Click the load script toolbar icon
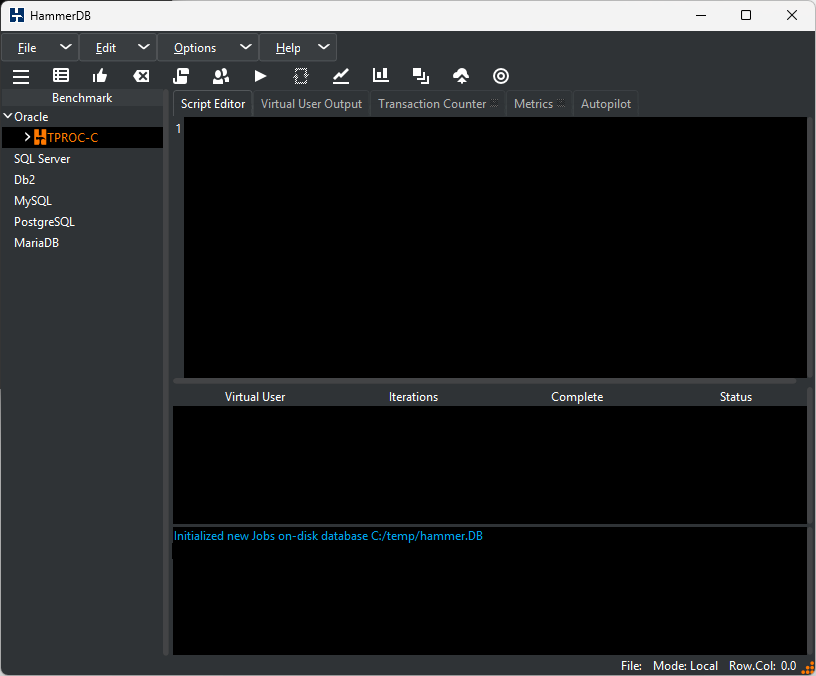Image resolution: width=816 pixels, height=676 pixels. (x=181, y=76)
